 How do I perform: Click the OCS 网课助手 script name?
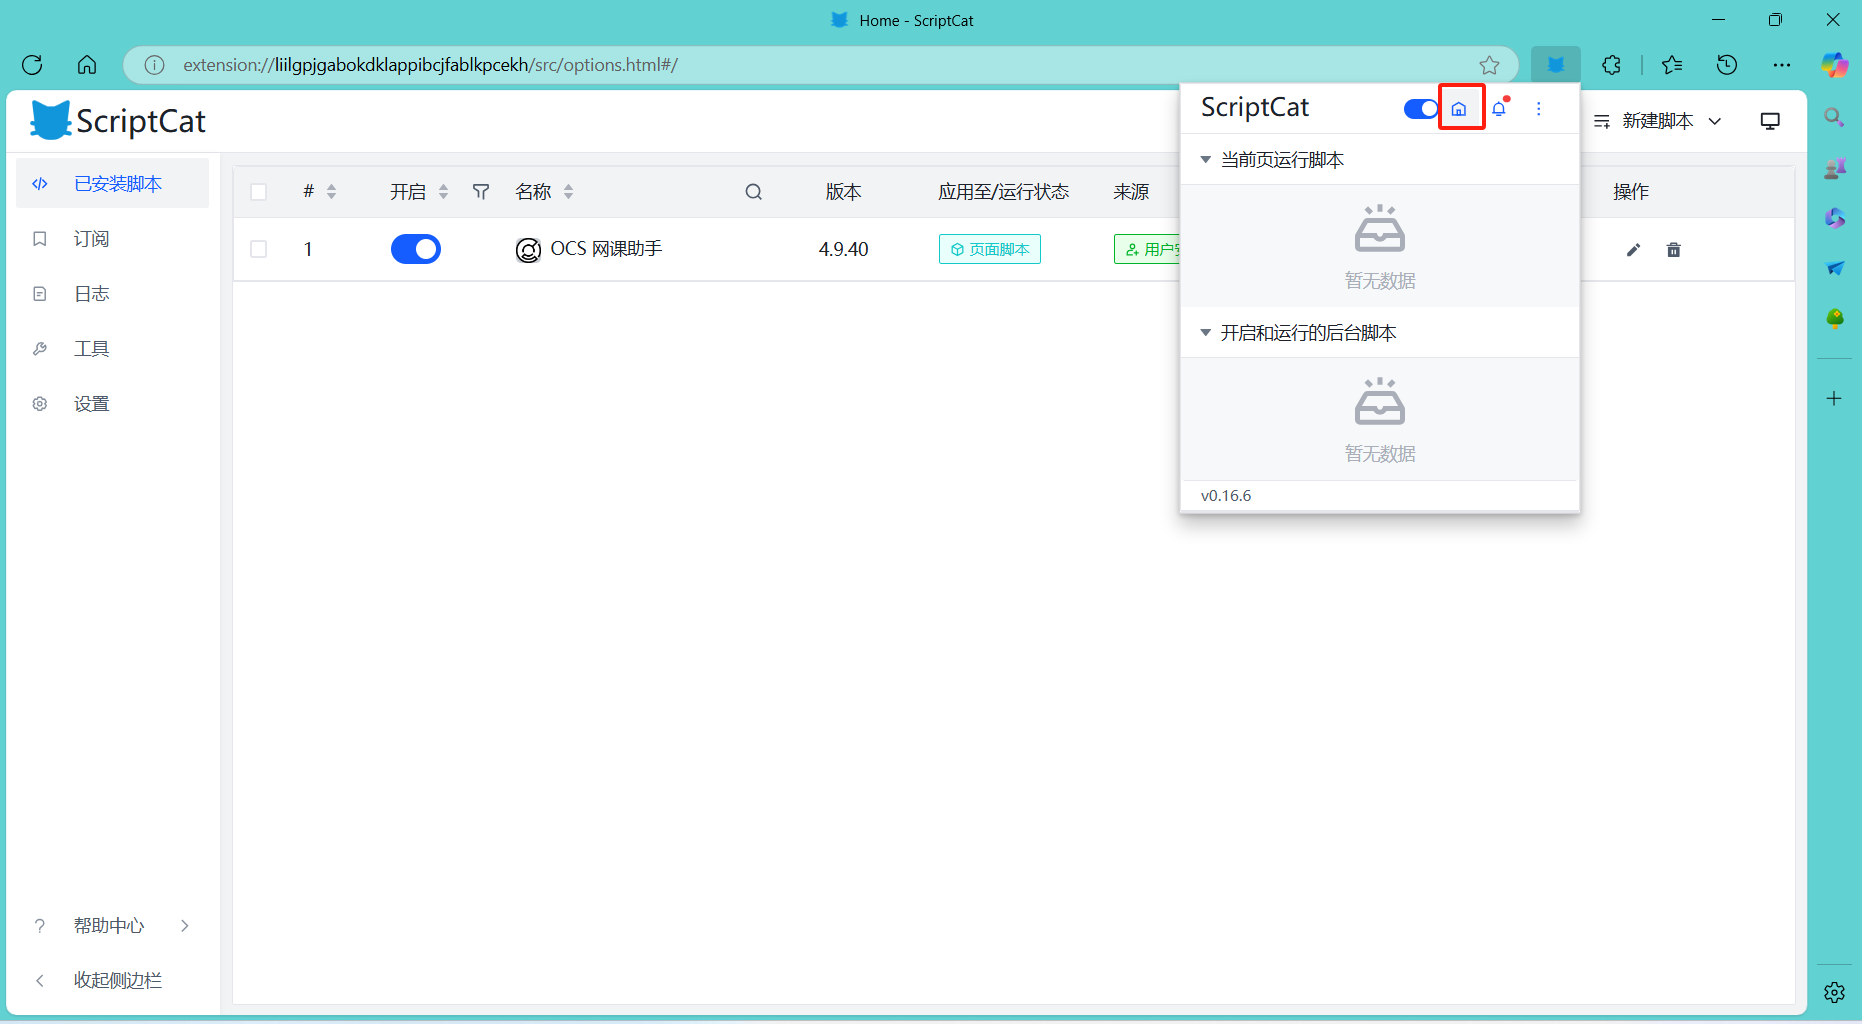click(606, 248)
